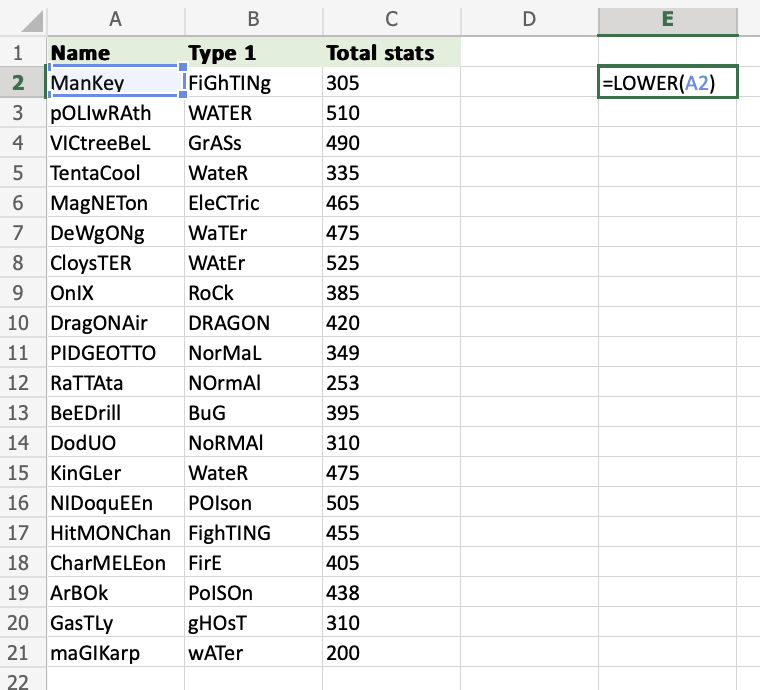Select column E header
The width and height of the screenshot is (760, 690).
(x=667, y=18)
